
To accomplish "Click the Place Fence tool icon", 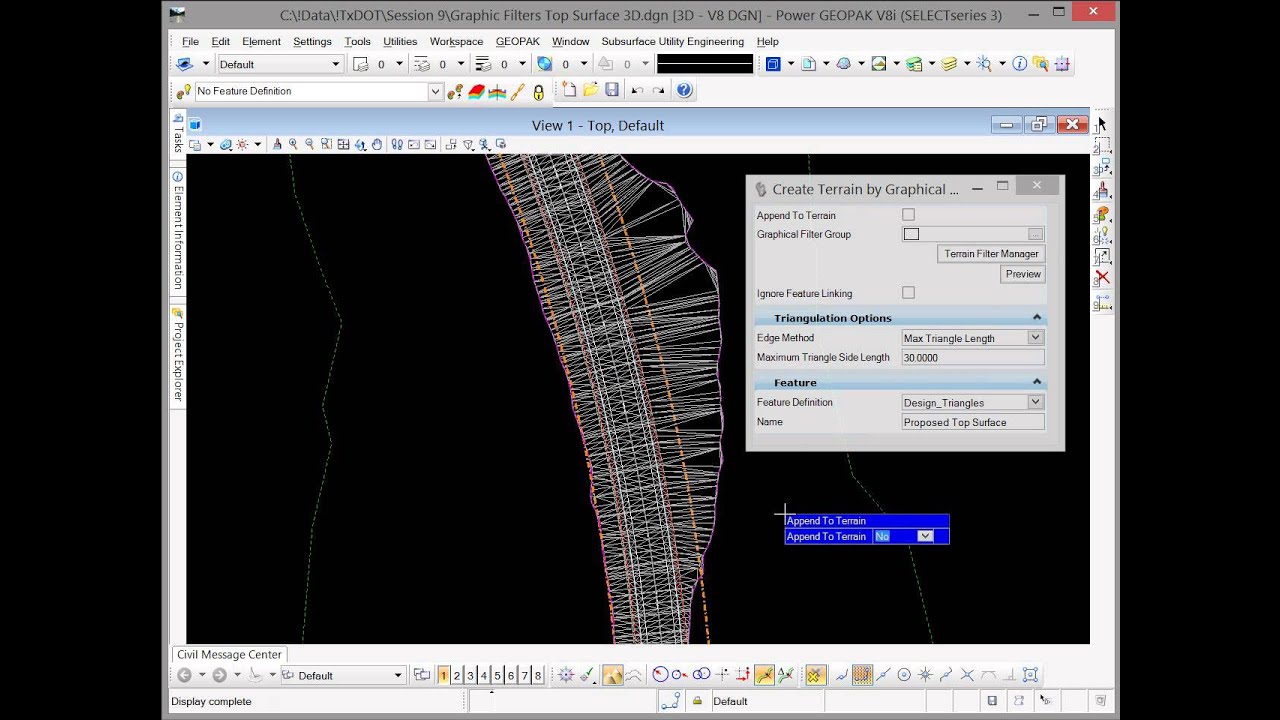I will coord(1102,147).
